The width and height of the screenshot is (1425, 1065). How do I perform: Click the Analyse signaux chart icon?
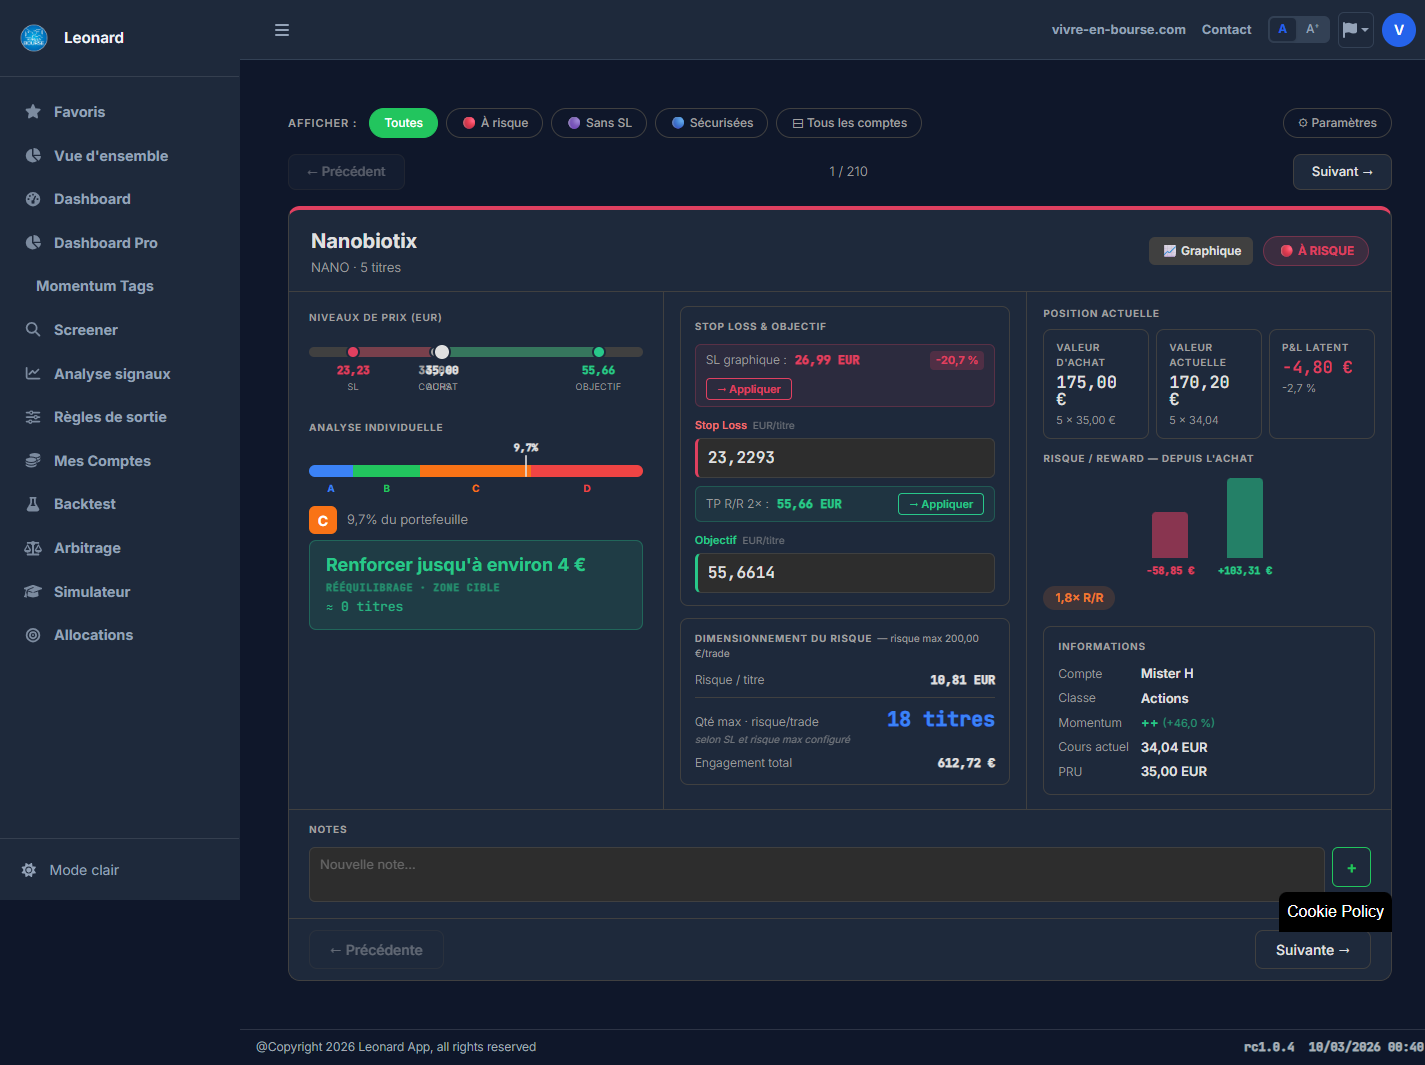33,374
